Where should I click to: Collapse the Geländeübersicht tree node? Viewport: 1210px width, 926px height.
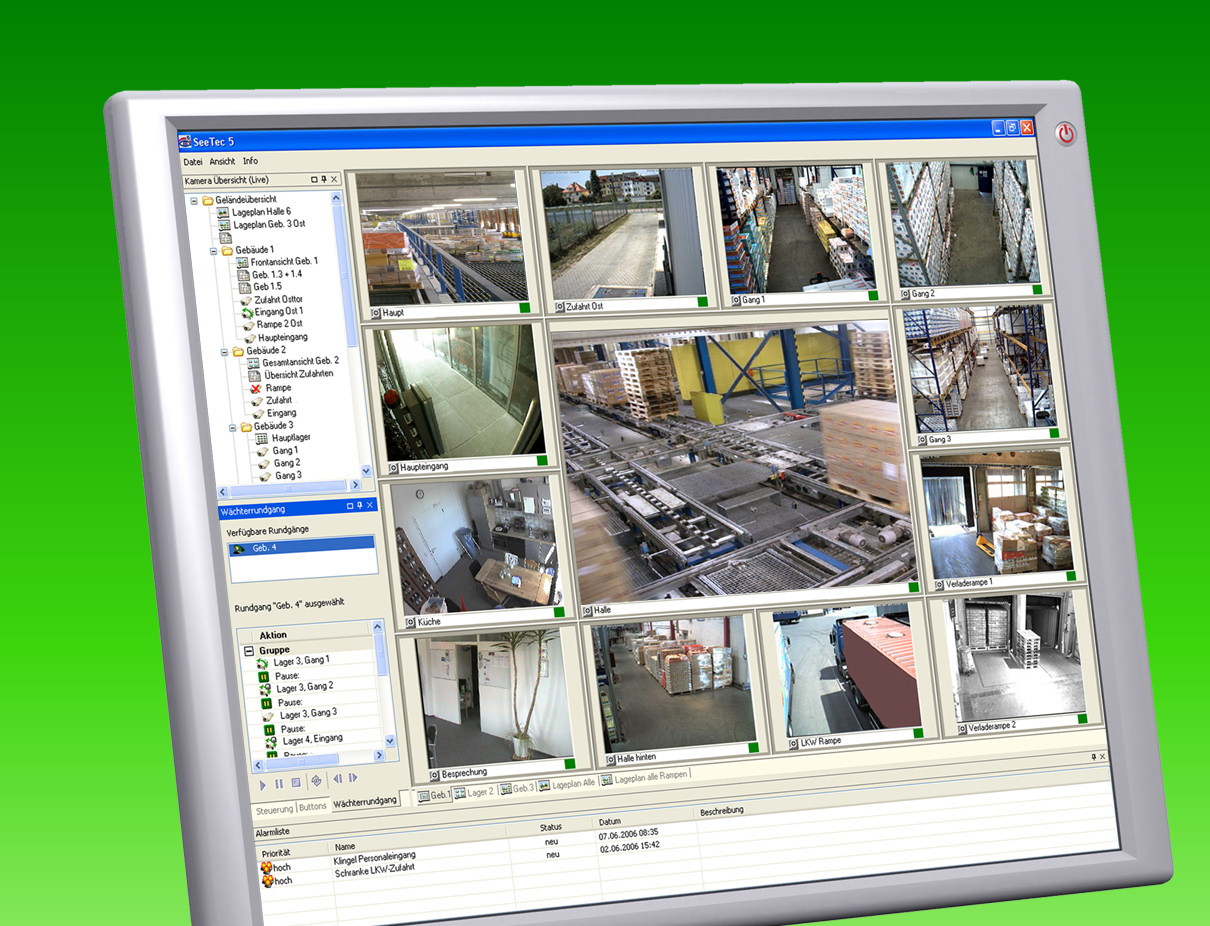point(193,200)
